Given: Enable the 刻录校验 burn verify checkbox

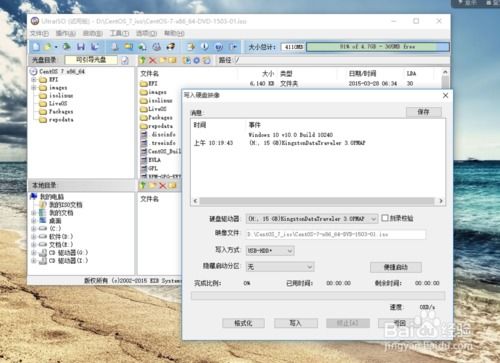Looking at the screenshot, I should point(385,218).
